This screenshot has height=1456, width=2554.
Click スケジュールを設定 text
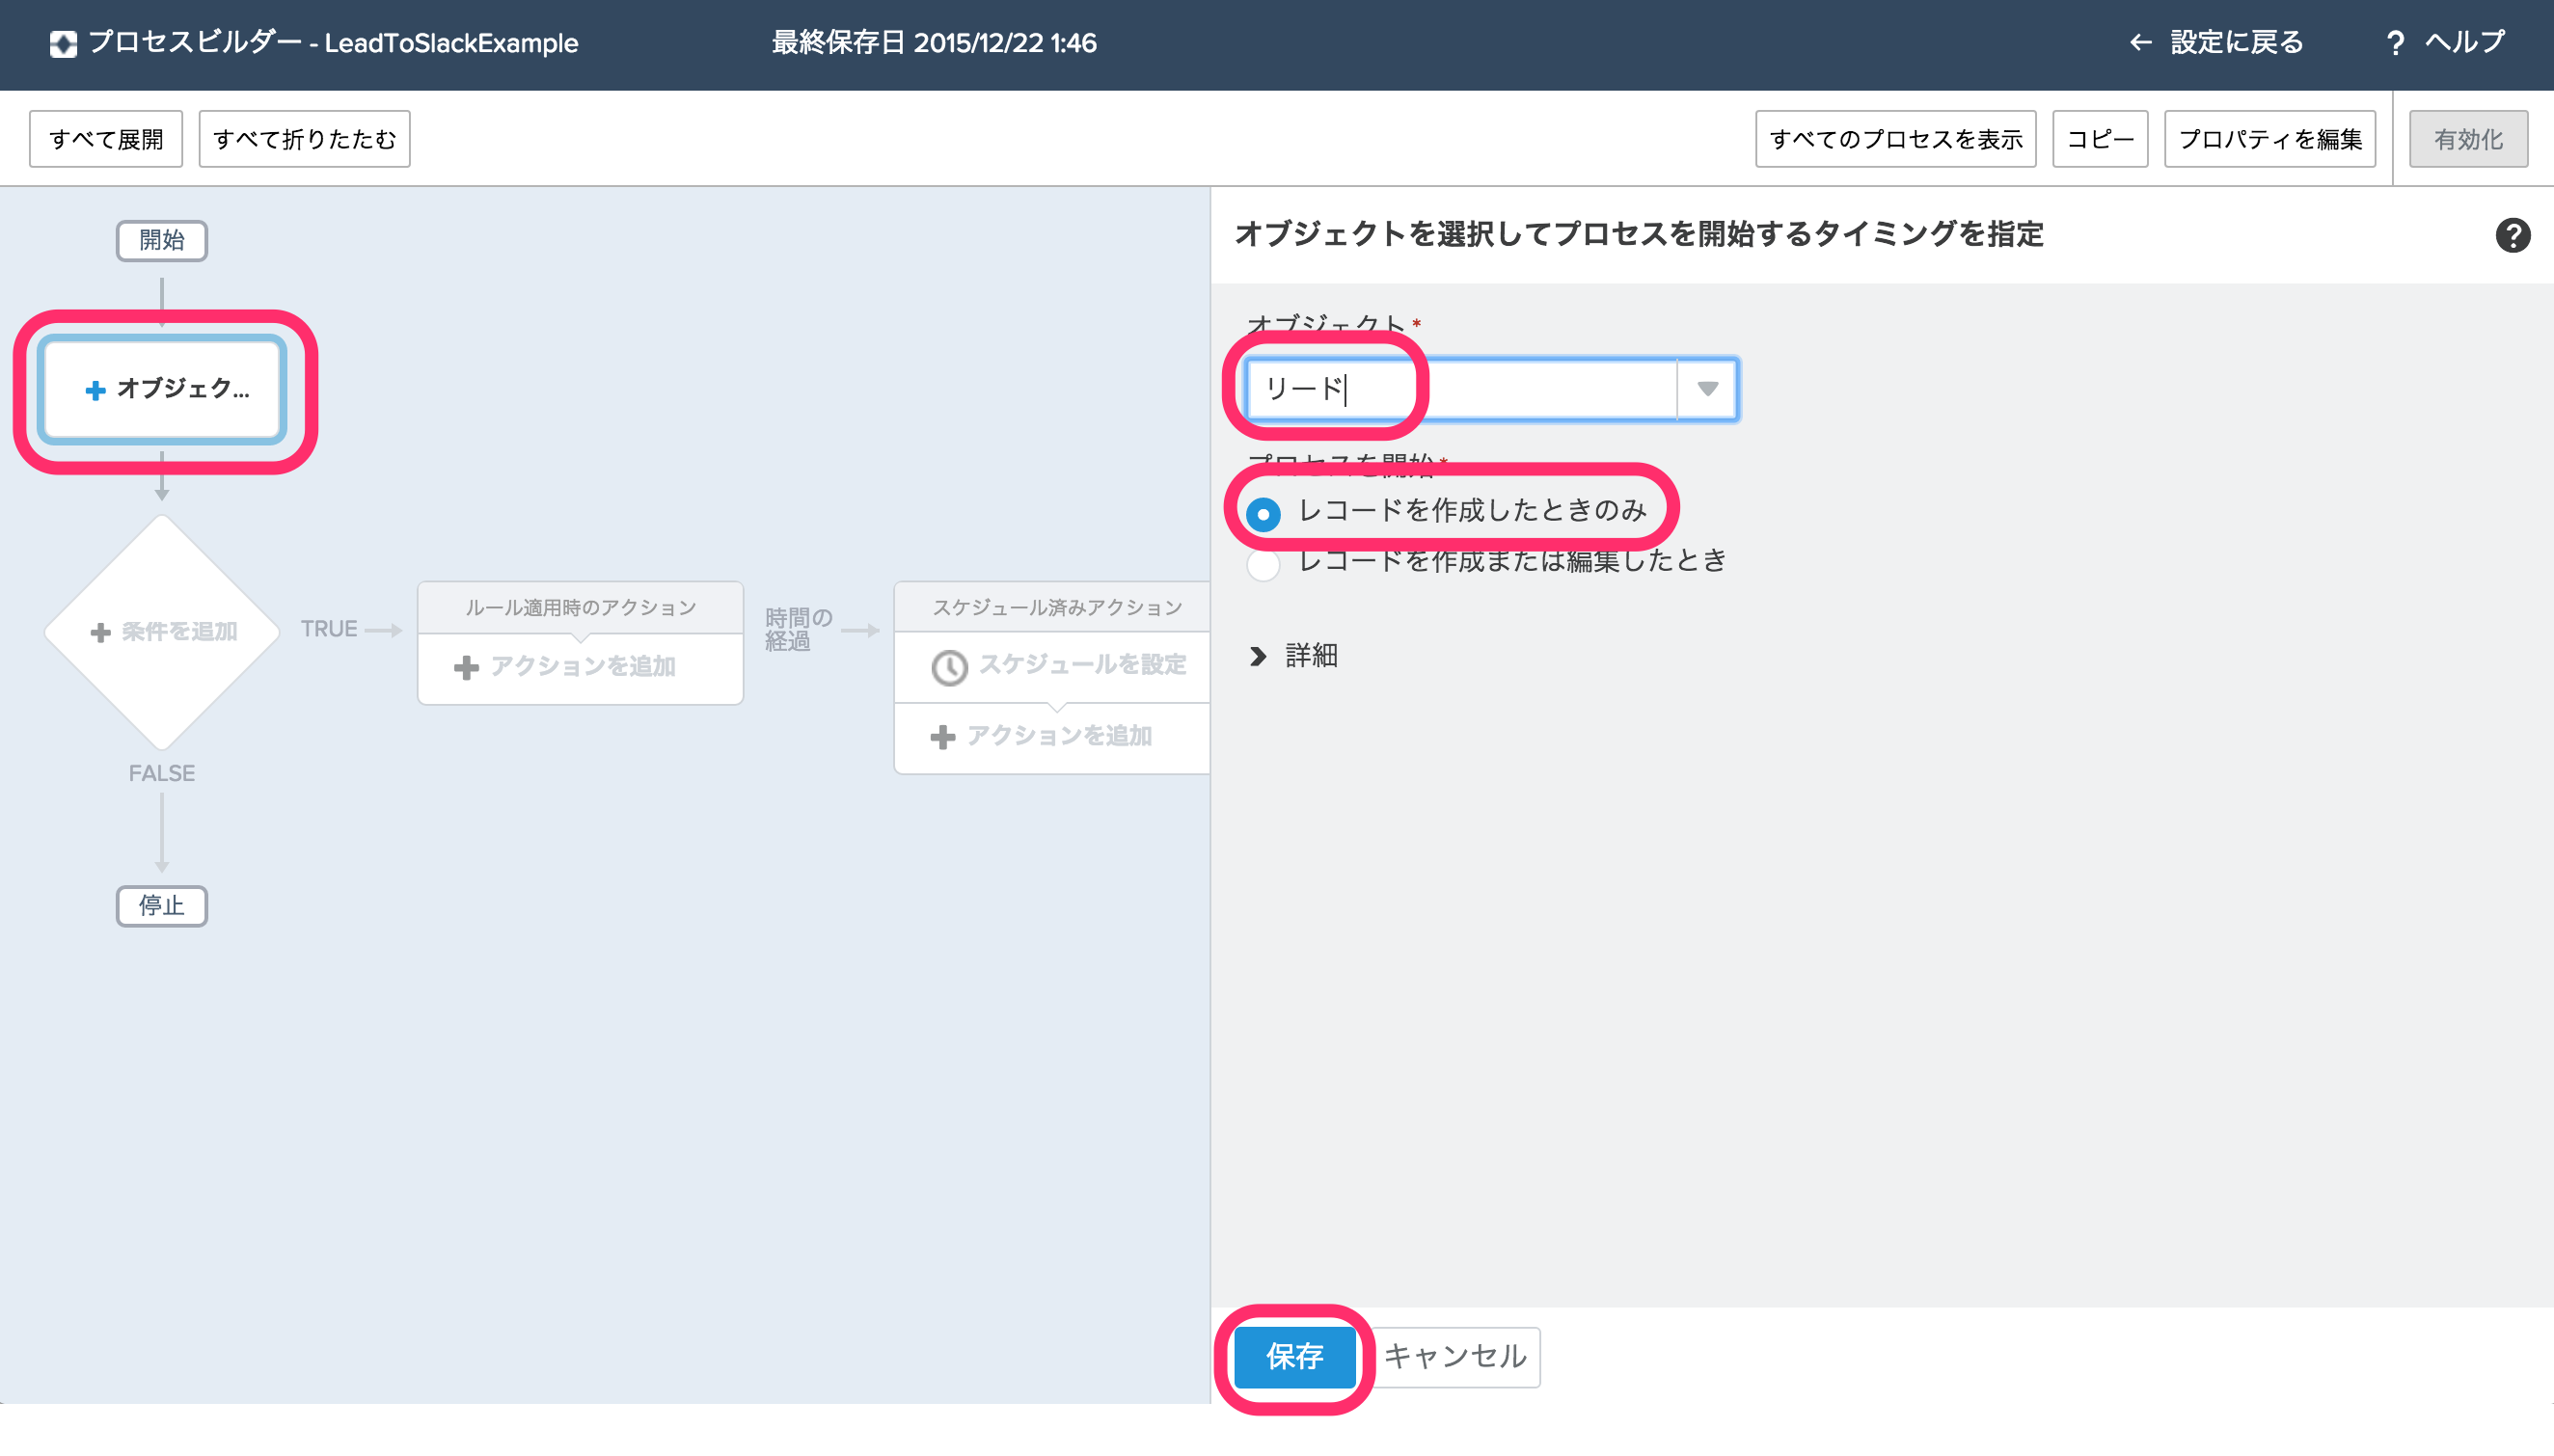(1082, 665)
